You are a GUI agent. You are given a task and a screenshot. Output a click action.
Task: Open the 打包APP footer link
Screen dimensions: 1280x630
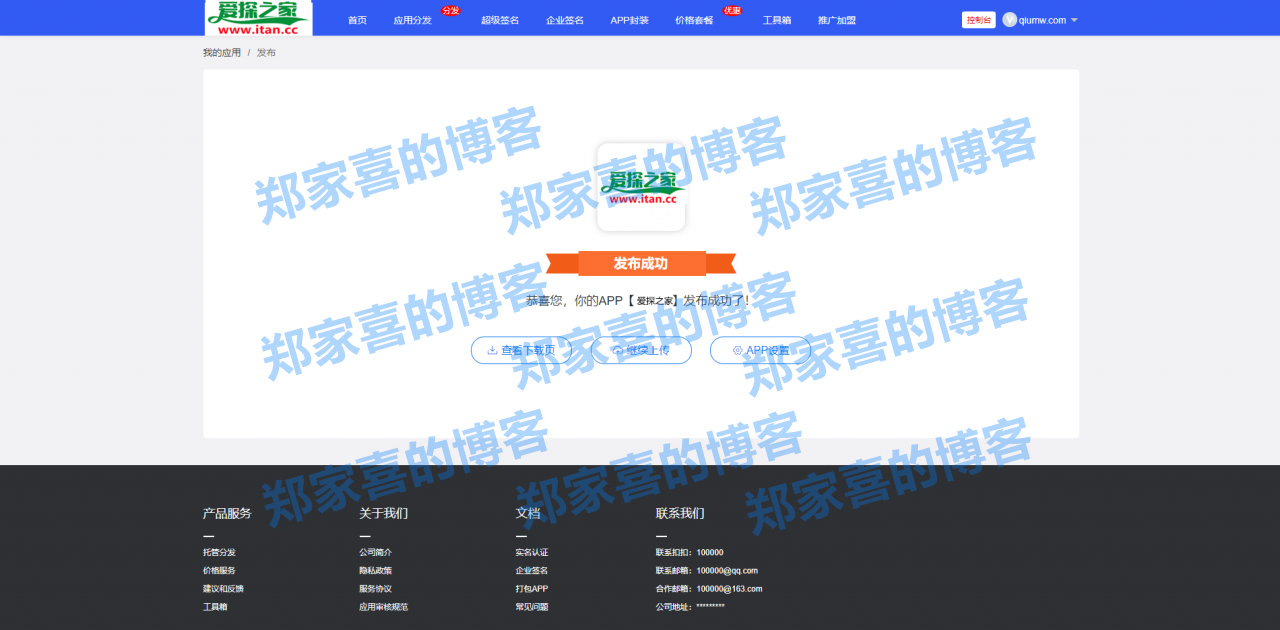tap(532, 588)
